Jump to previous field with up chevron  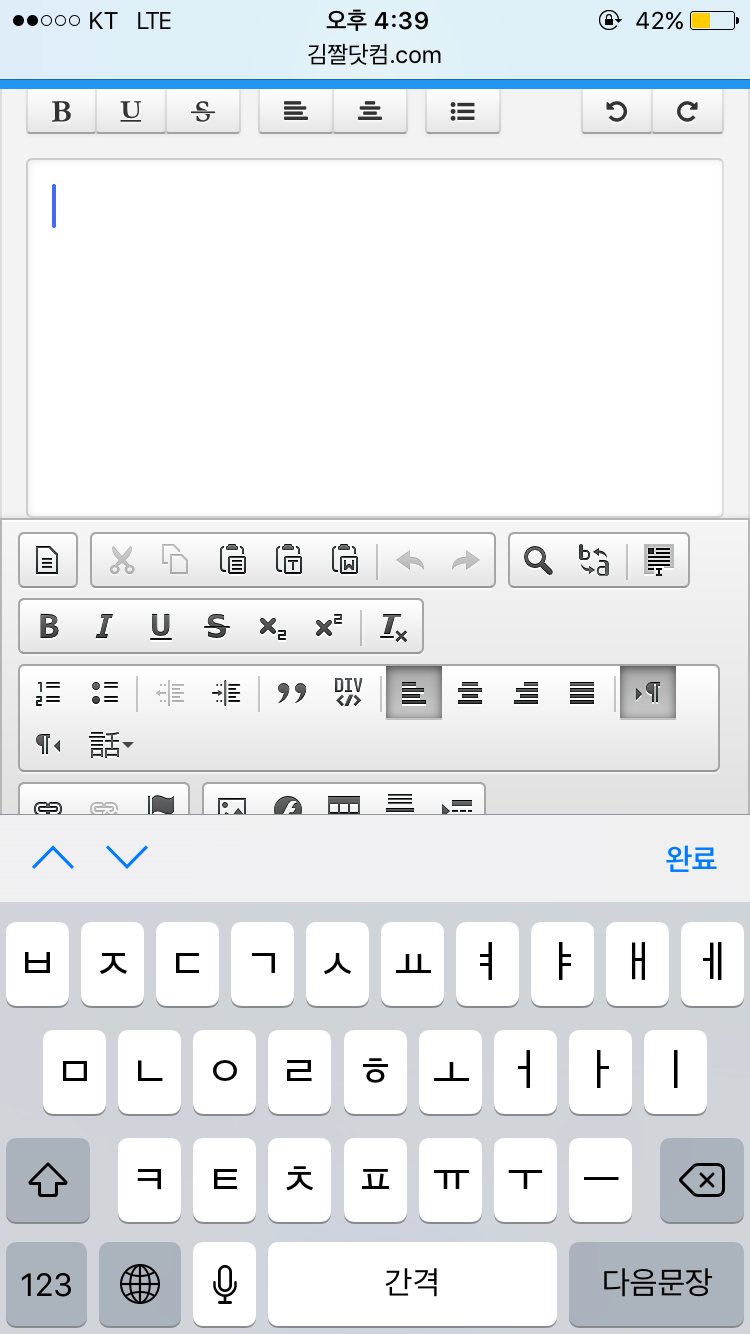pos(53,857)
